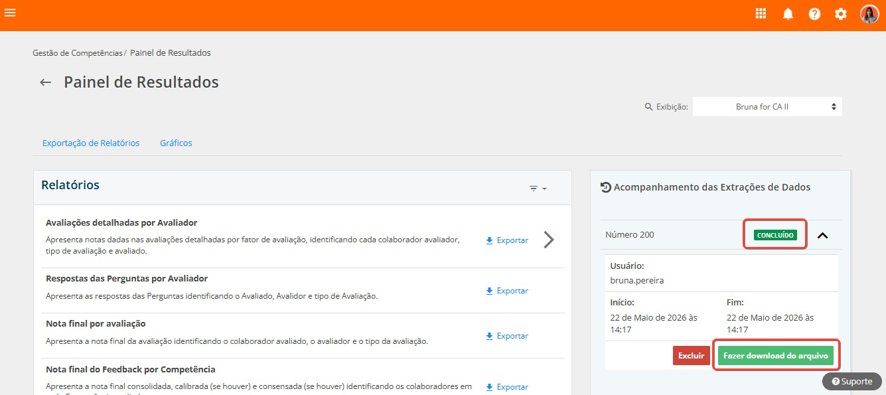This screenshot has width=886, height=395.
Task: Export Respostas das Perguntas por Avaliador
Action: point(507,290)
